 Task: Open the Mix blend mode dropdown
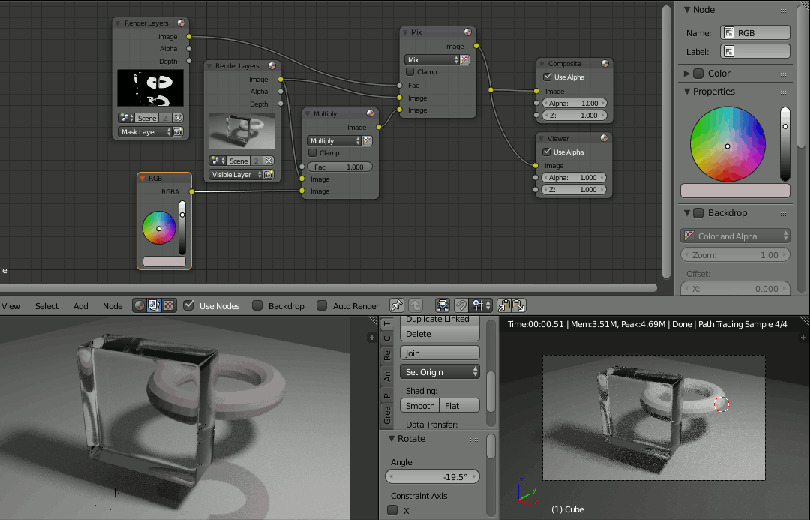tap(431, 59)
